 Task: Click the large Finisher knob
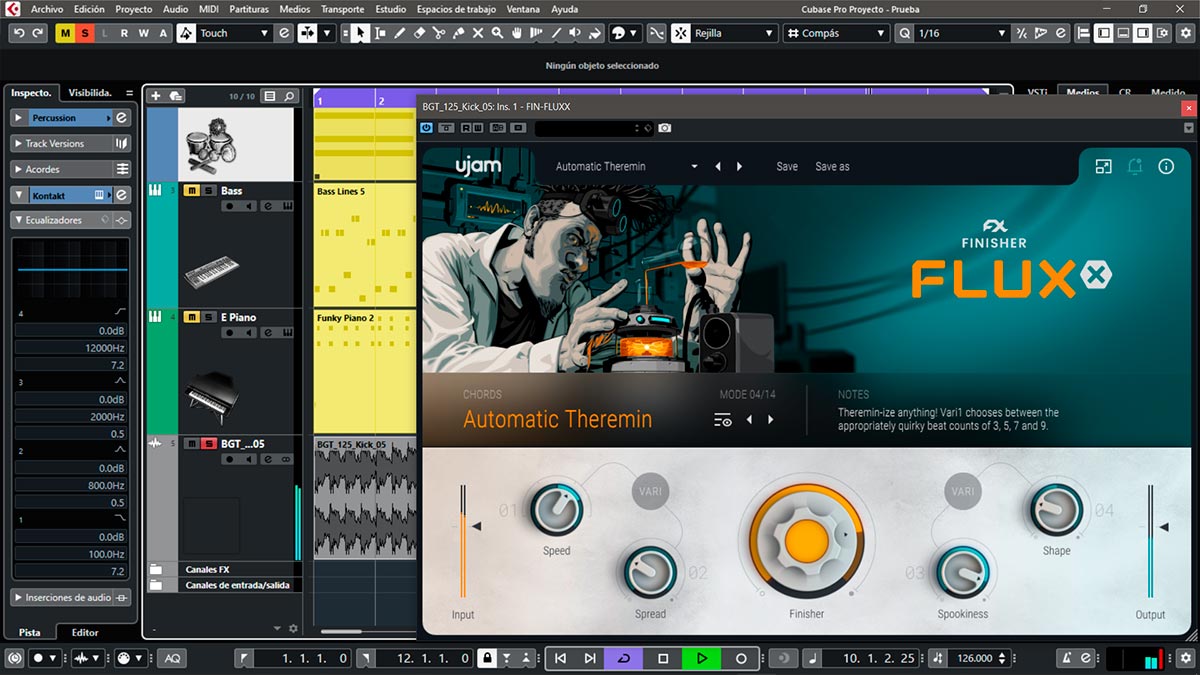[806, 540]
